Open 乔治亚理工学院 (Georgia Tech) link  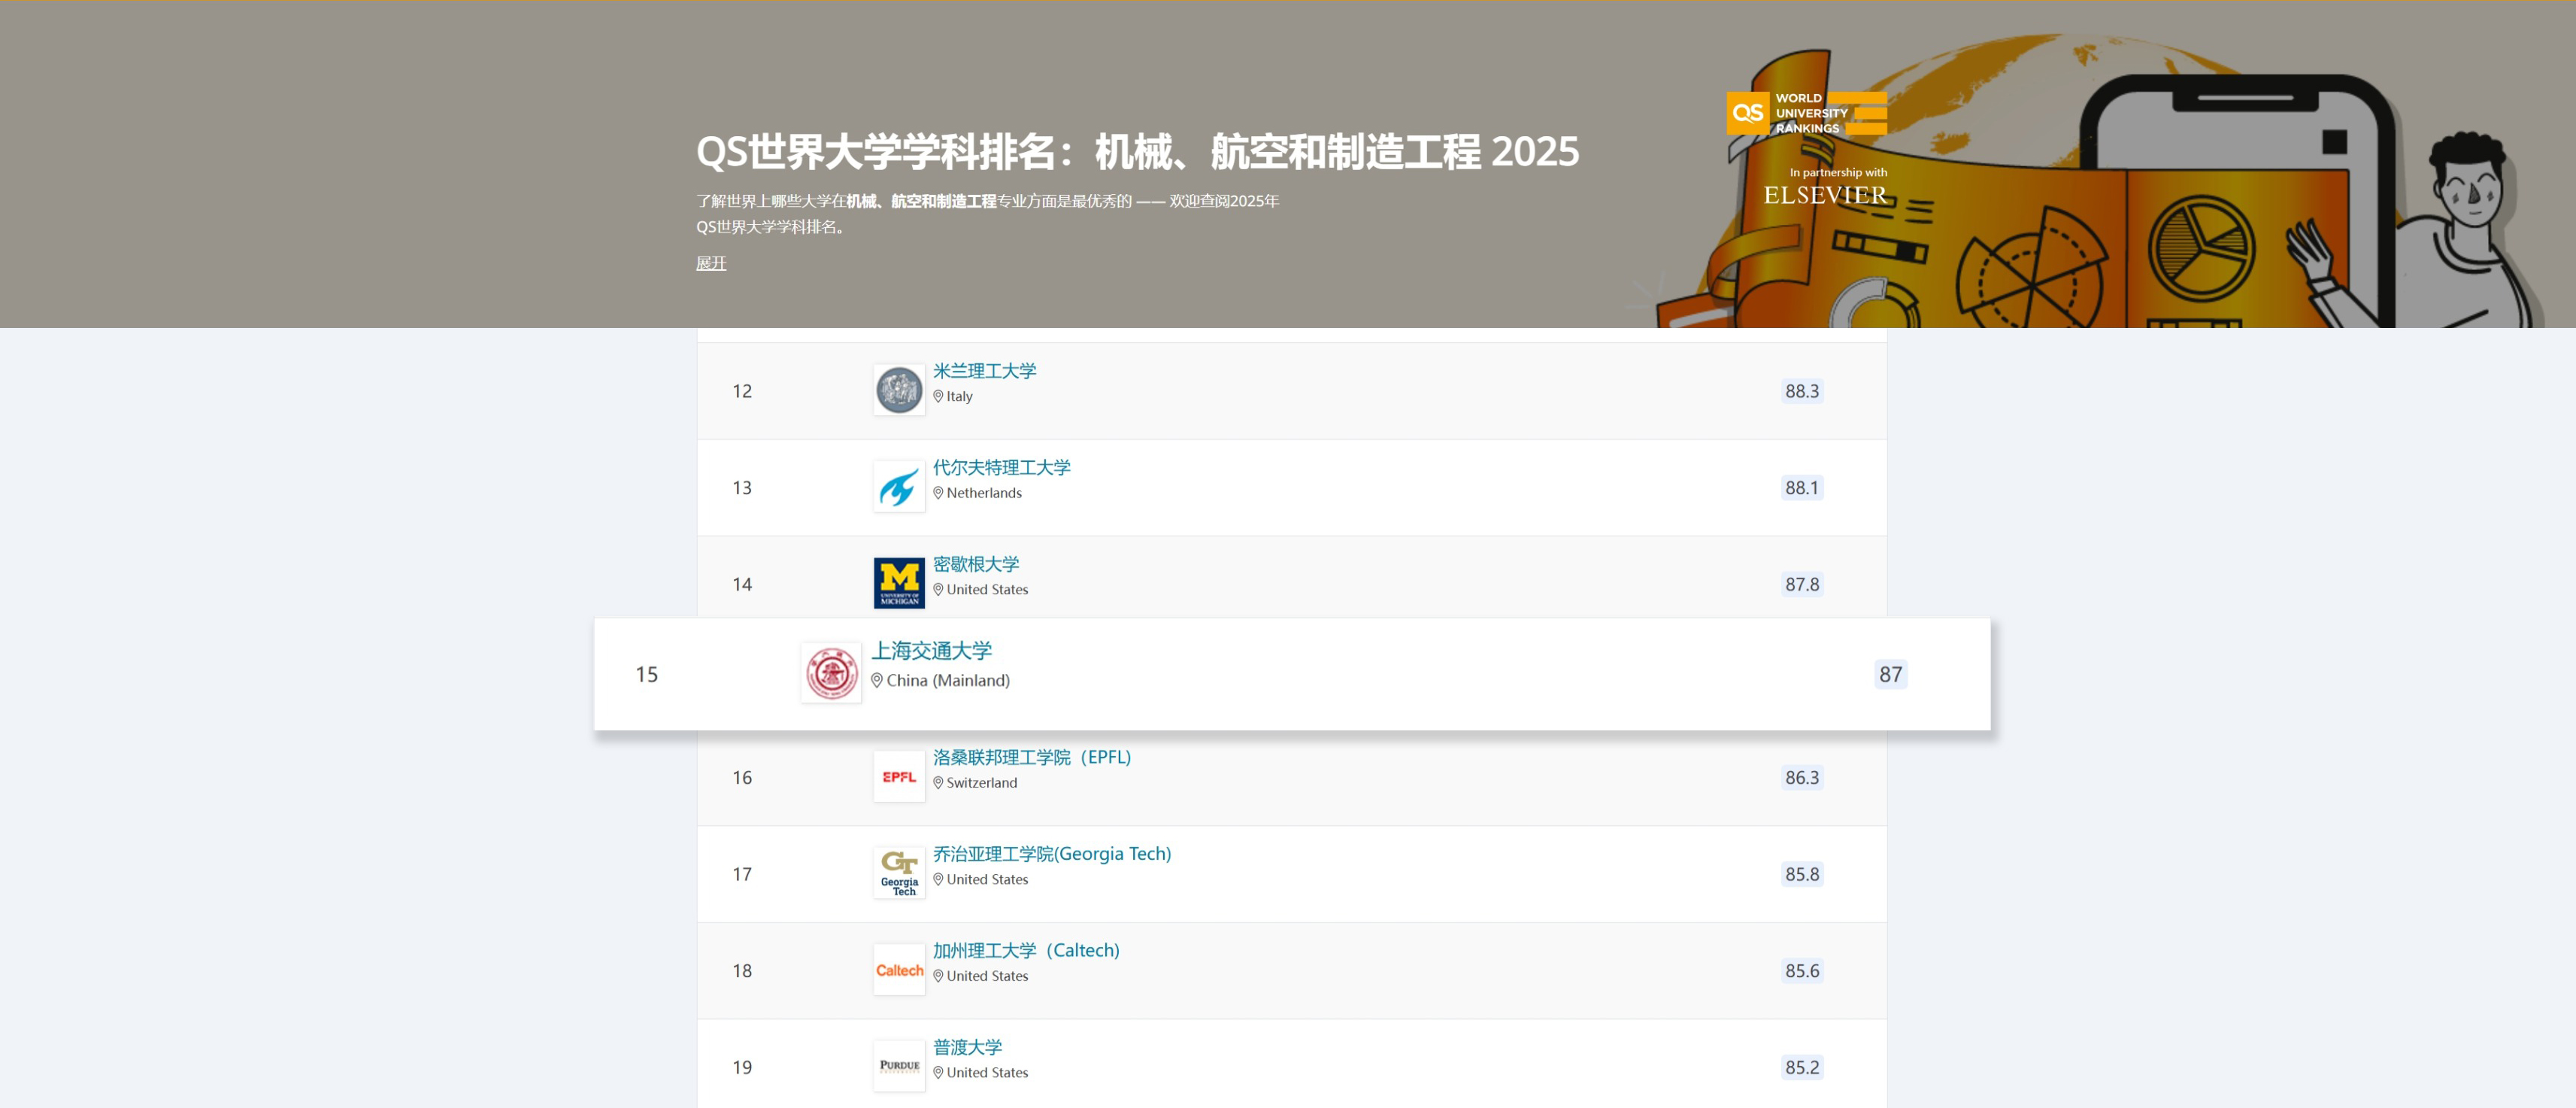click(1051, 854)
